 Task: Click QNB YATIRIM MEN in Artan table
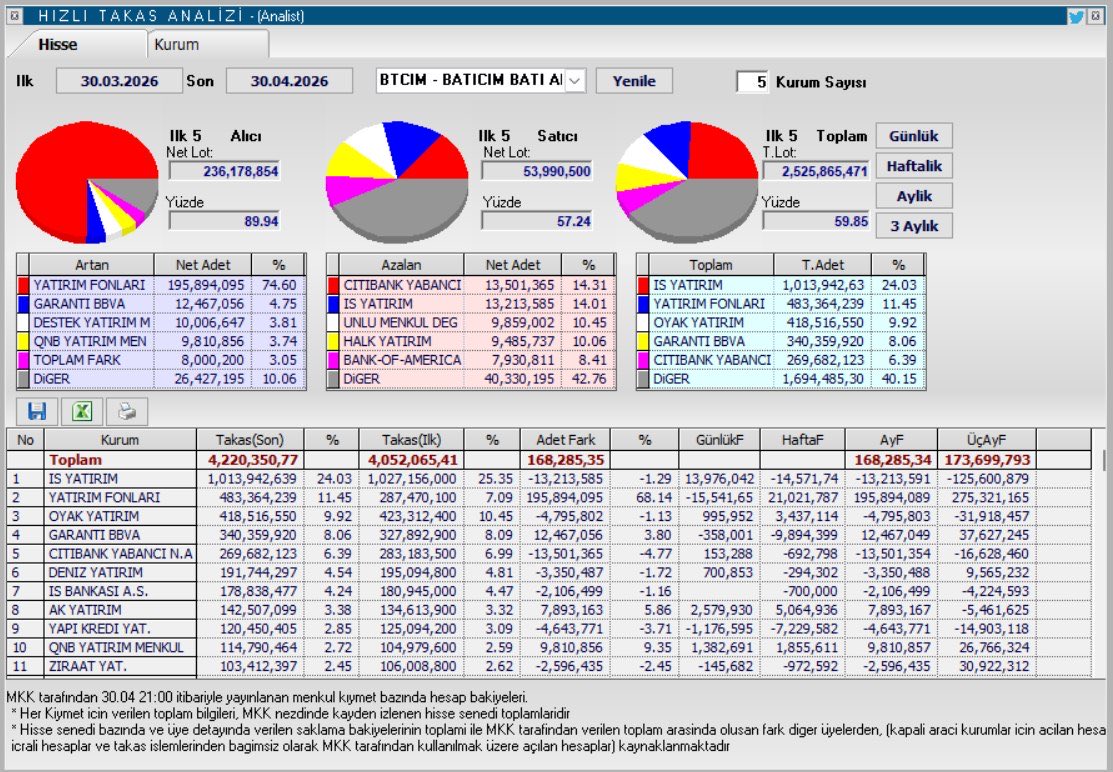click(x=89, y=341)
